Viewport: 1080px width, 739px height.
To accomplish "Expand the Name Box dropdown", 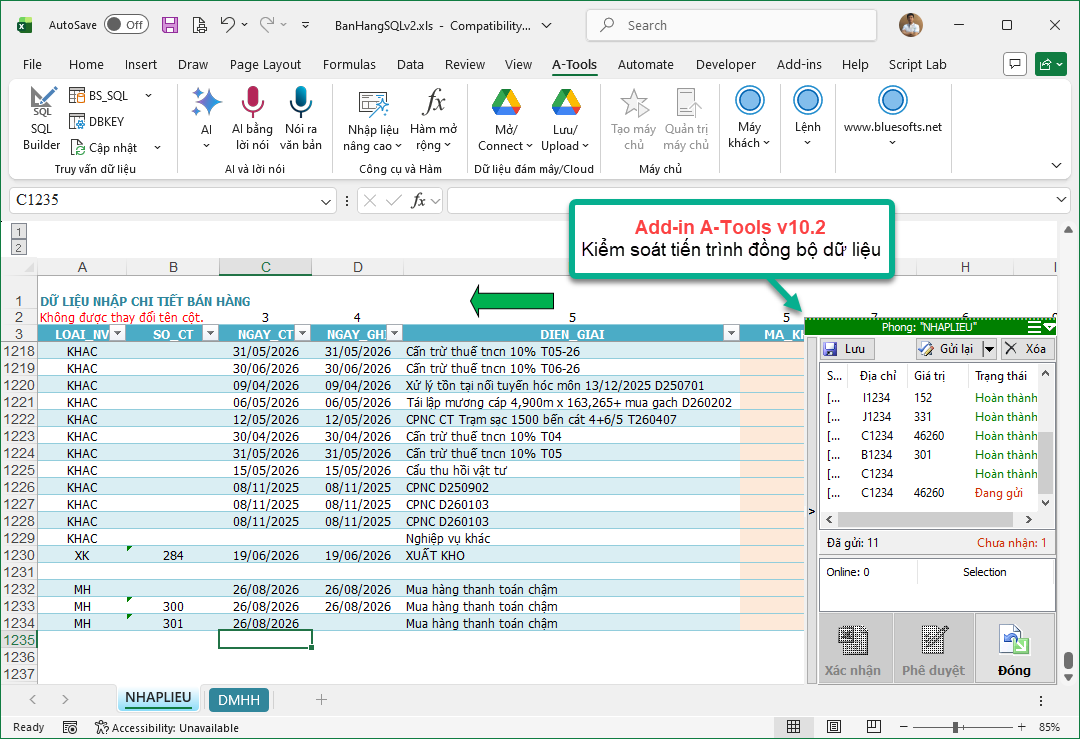I will [326, 201].
